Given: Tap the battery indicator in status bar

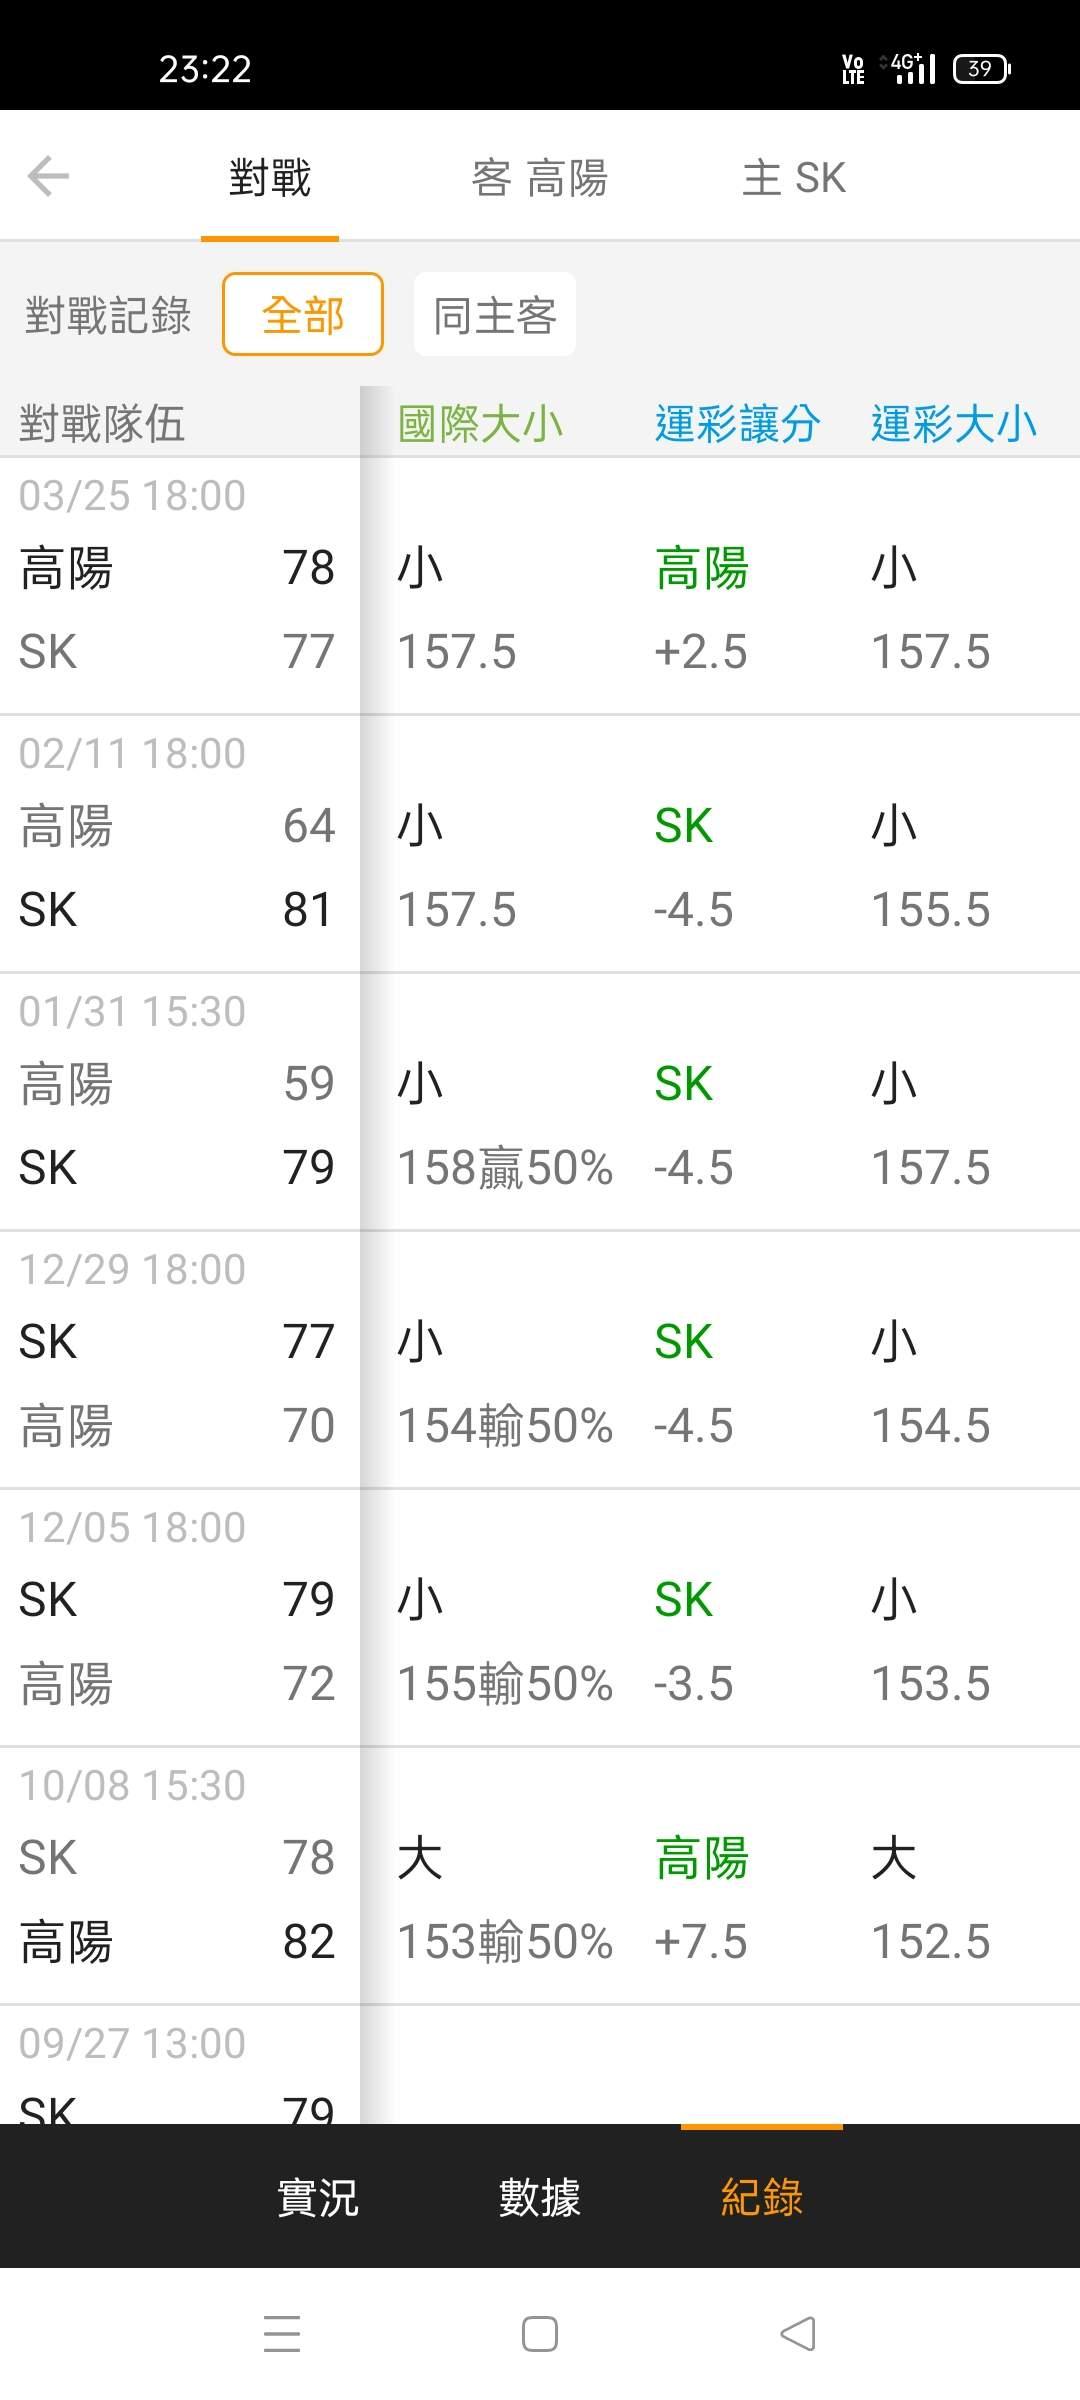Looking at the screenshot, I should tap(981, 68).
